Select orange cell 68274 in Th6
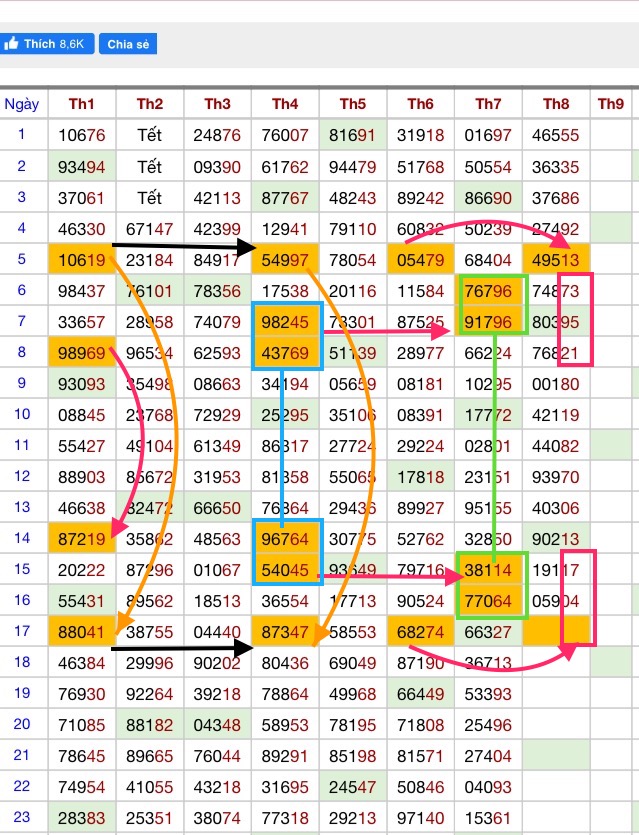 click(x=420, y=632)
